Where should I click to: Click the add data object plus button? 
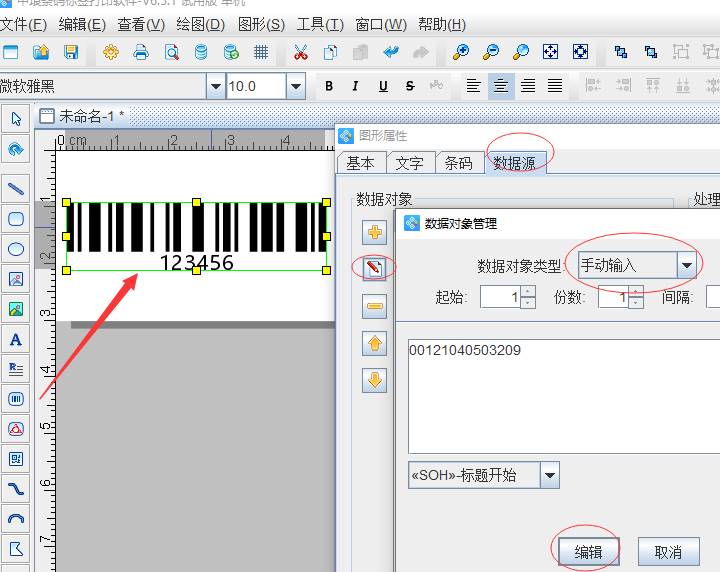(374, 232)
